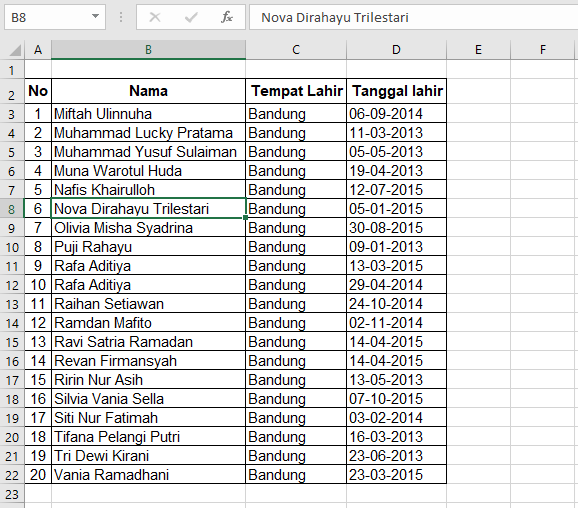Select column A header
The width and height of the screenshot is (578, 508).
click(38, 49)
